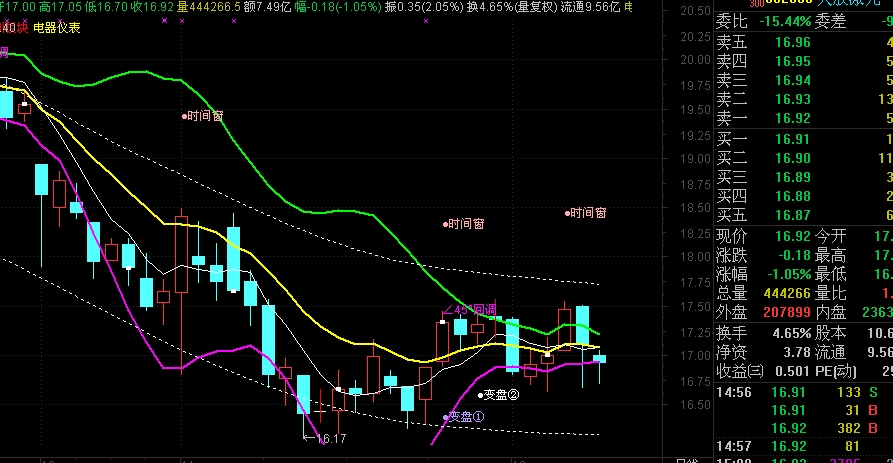Click the 内盘 label
893x463 pixels.
point(830,312)
